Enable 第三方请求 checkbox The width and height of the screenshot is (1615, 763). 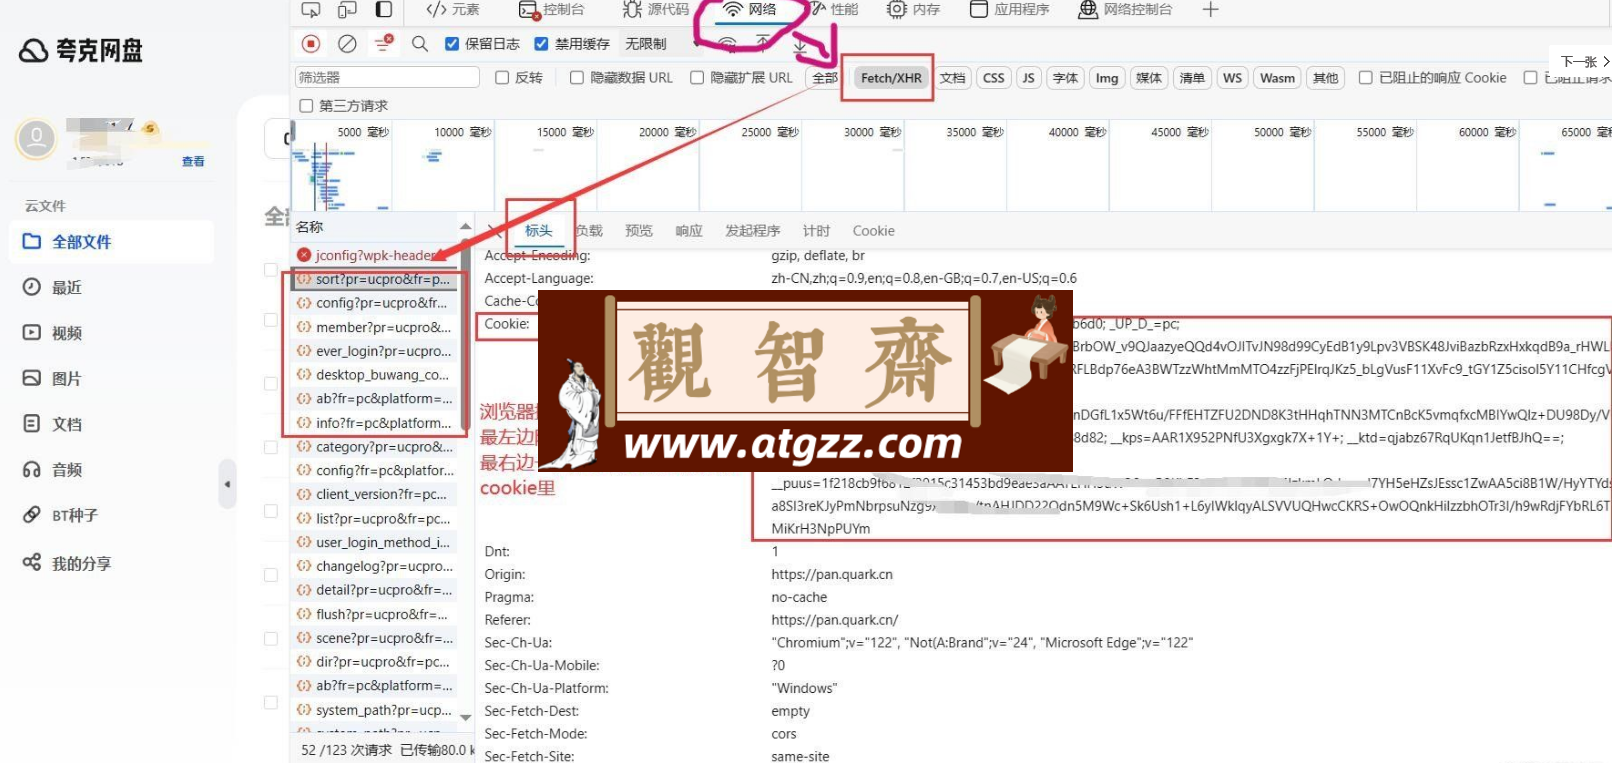click(306, 106)
